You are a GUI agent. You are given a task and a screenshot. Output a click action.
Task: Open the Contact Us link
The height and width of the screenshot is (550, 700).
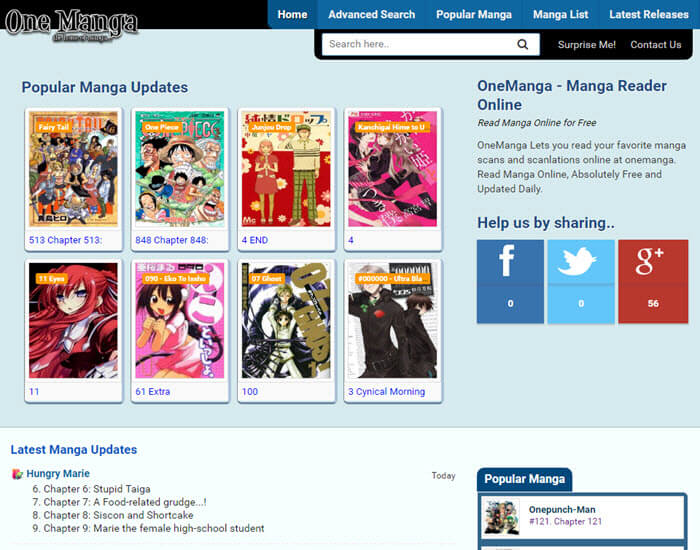(x=655, y=45)
